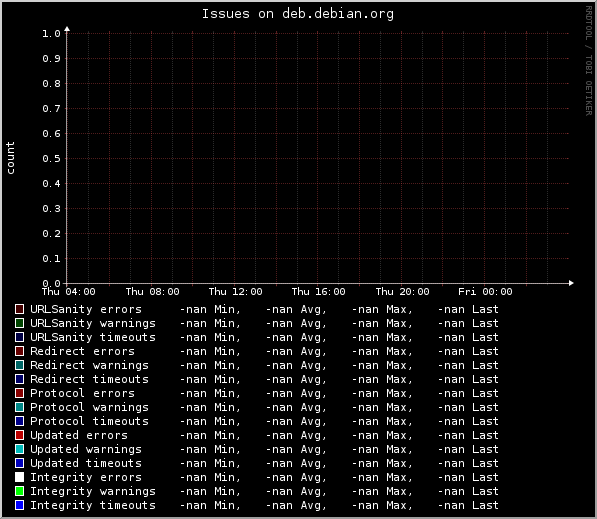The height and width of the screenshot is (519, 597).
Task: Click the Updated warnings cyan swatch
Action: tap(19, 449)
